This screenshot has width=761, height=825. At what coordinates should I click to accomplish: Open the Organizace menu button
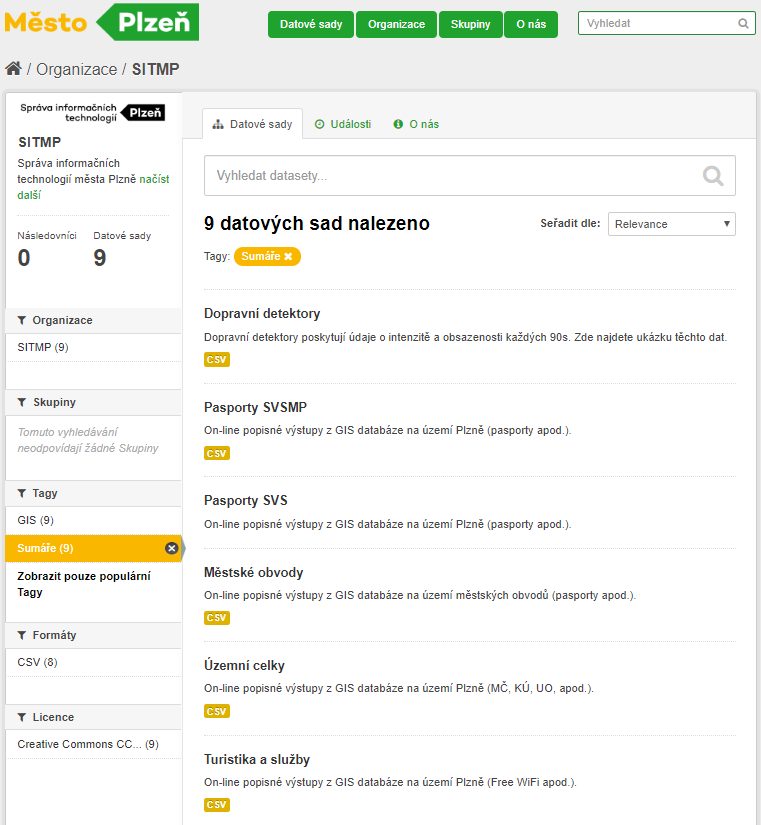[396, 24]
